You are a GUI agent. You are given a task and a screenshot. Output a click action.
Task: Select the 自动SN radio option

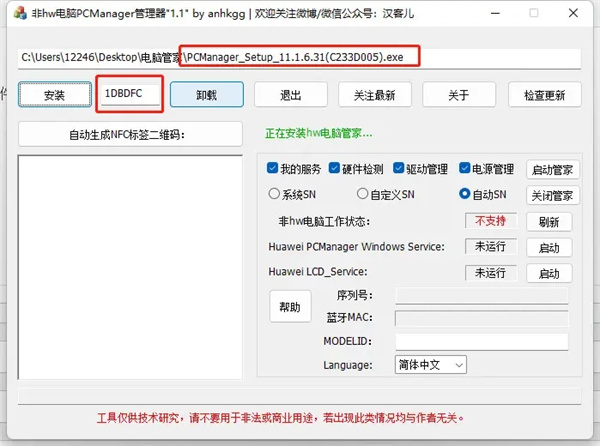[465, 194]
